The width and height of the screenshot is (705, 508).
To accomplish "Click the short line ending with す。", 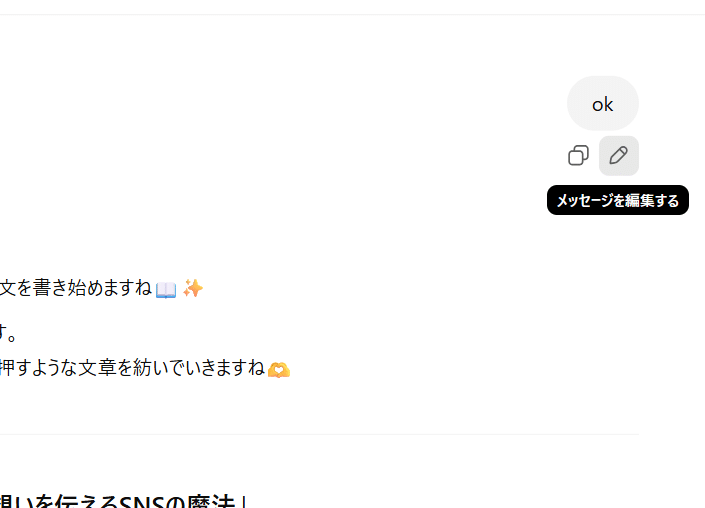I will click(8, 333).
